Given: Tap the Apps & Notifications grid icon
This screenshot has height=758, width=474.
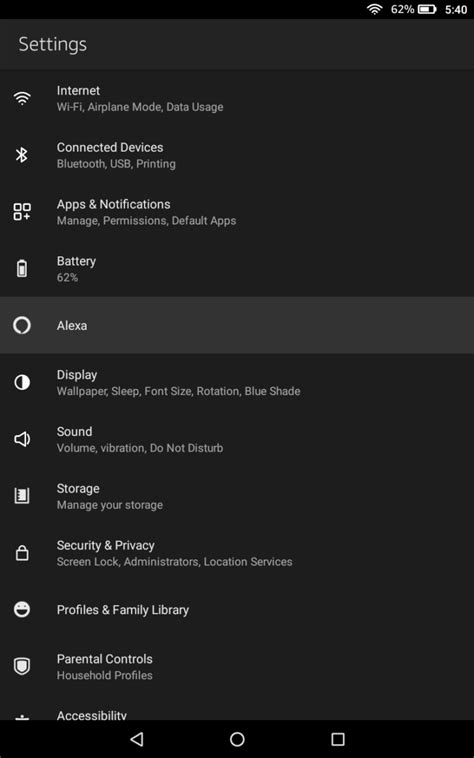Looking at the screenshot, I should (22, 212).
